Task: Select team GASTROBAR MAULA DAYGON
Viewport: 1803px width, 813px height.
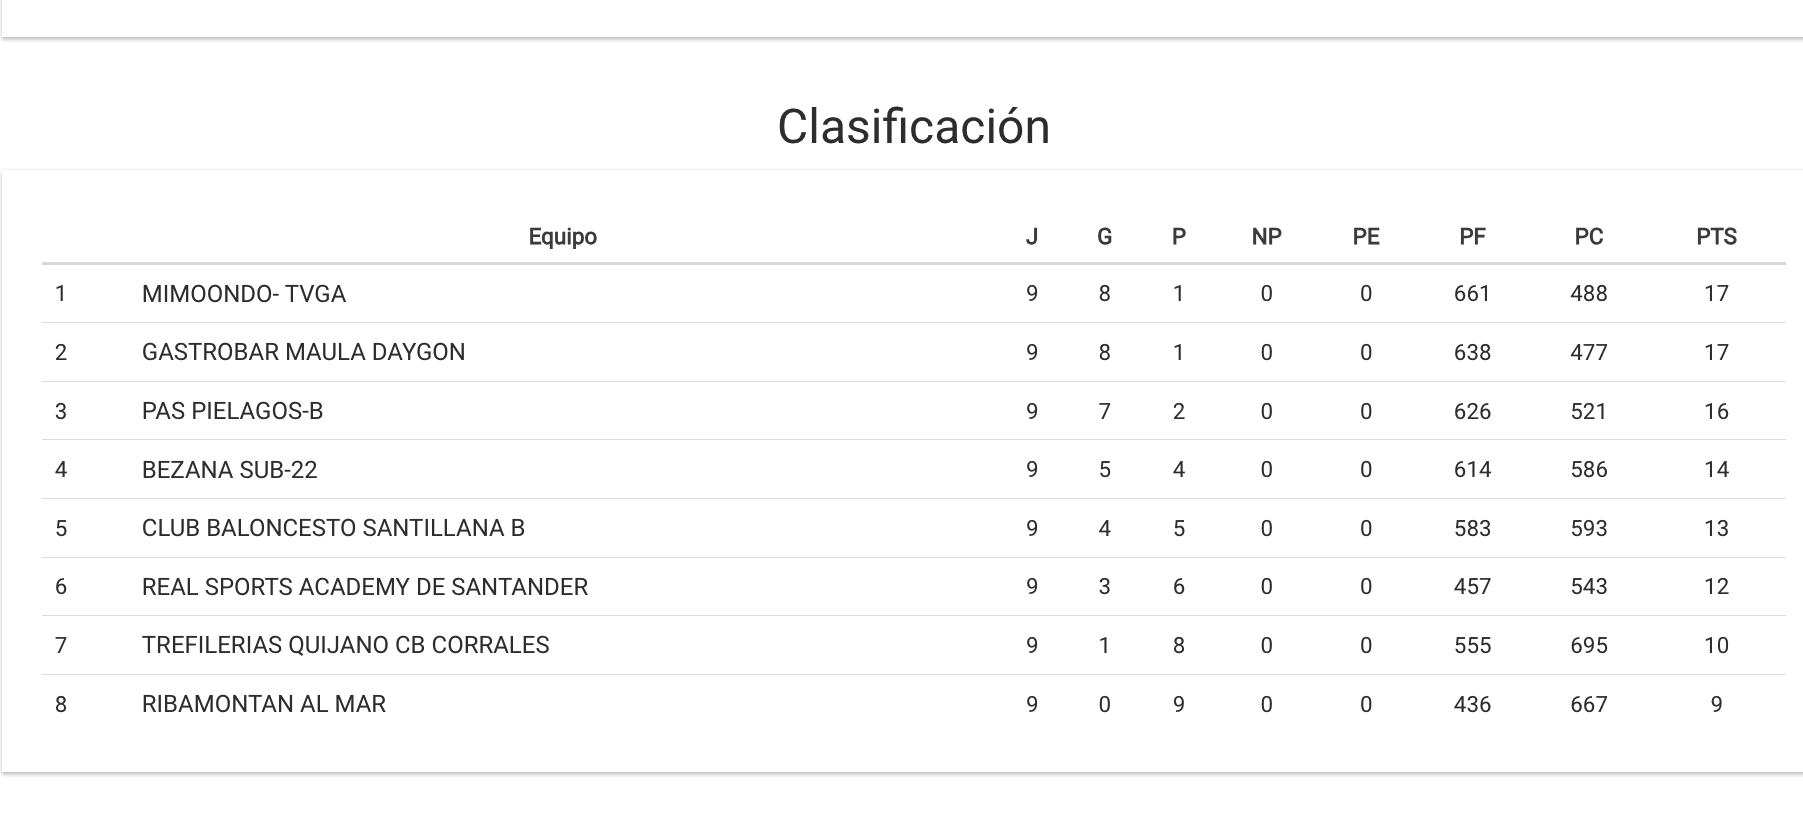Action: [x=303, y=352]
